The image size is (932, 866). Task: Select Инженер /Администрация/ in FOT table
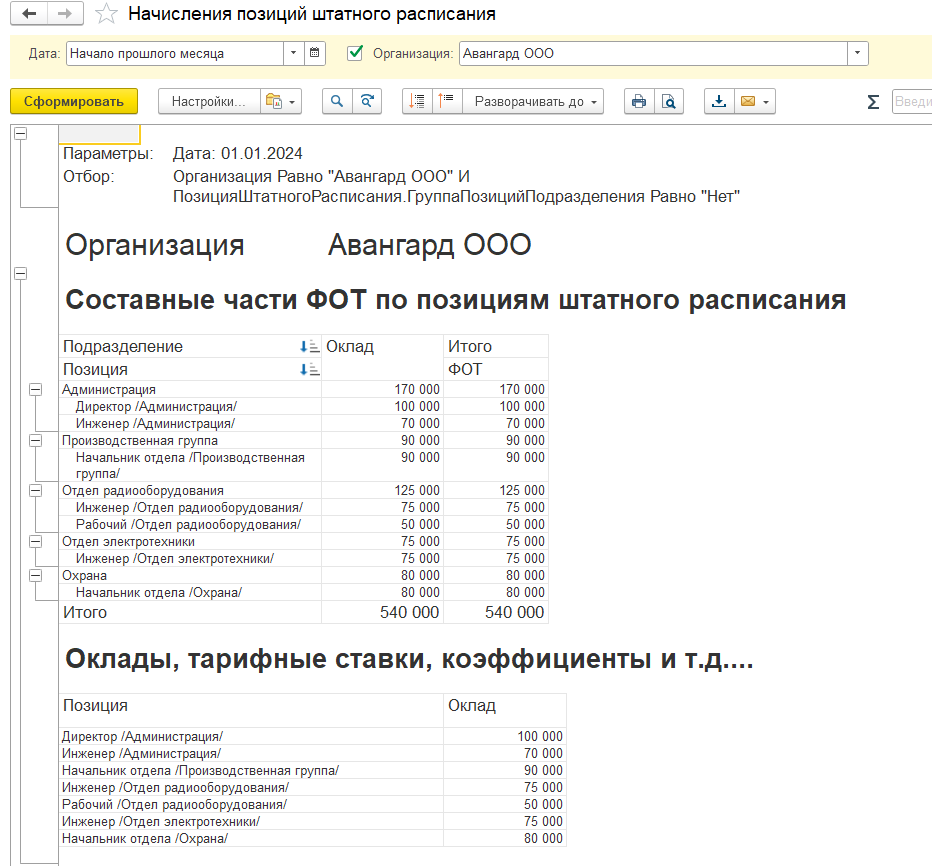[x=190, y=424]
